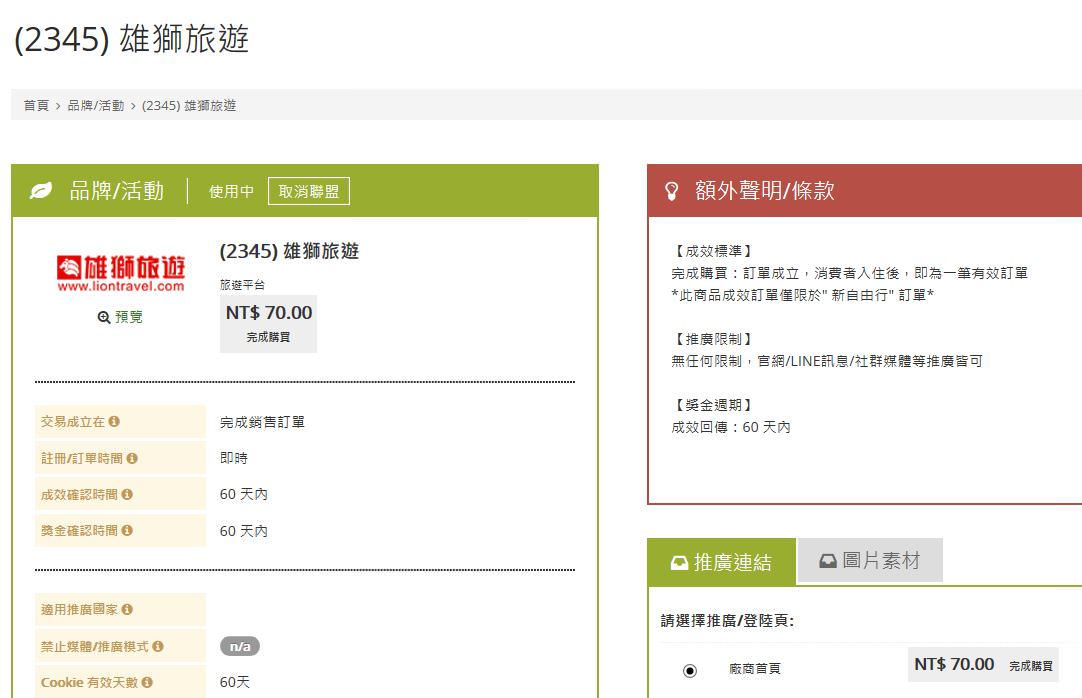Click the inbox icon on 圖片素材 tab

pos(827,561)
